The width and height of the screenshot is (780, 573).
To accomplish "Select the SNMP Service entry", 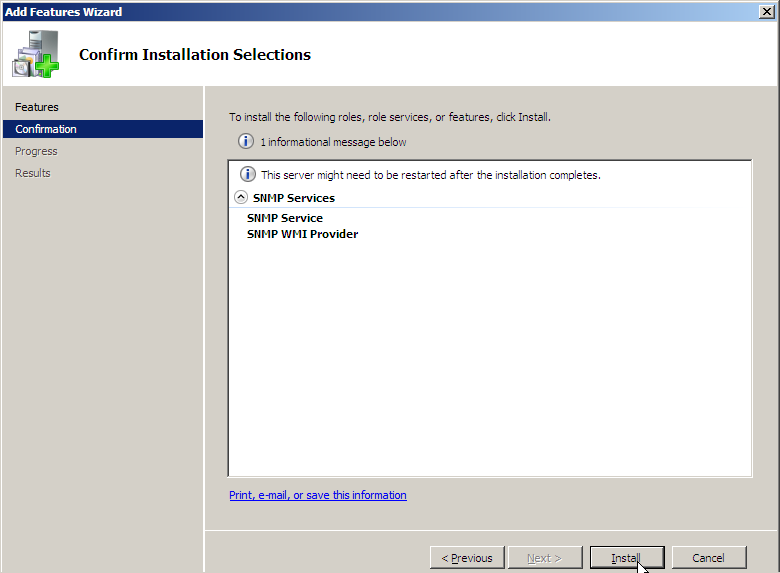I will pos(285,218).
